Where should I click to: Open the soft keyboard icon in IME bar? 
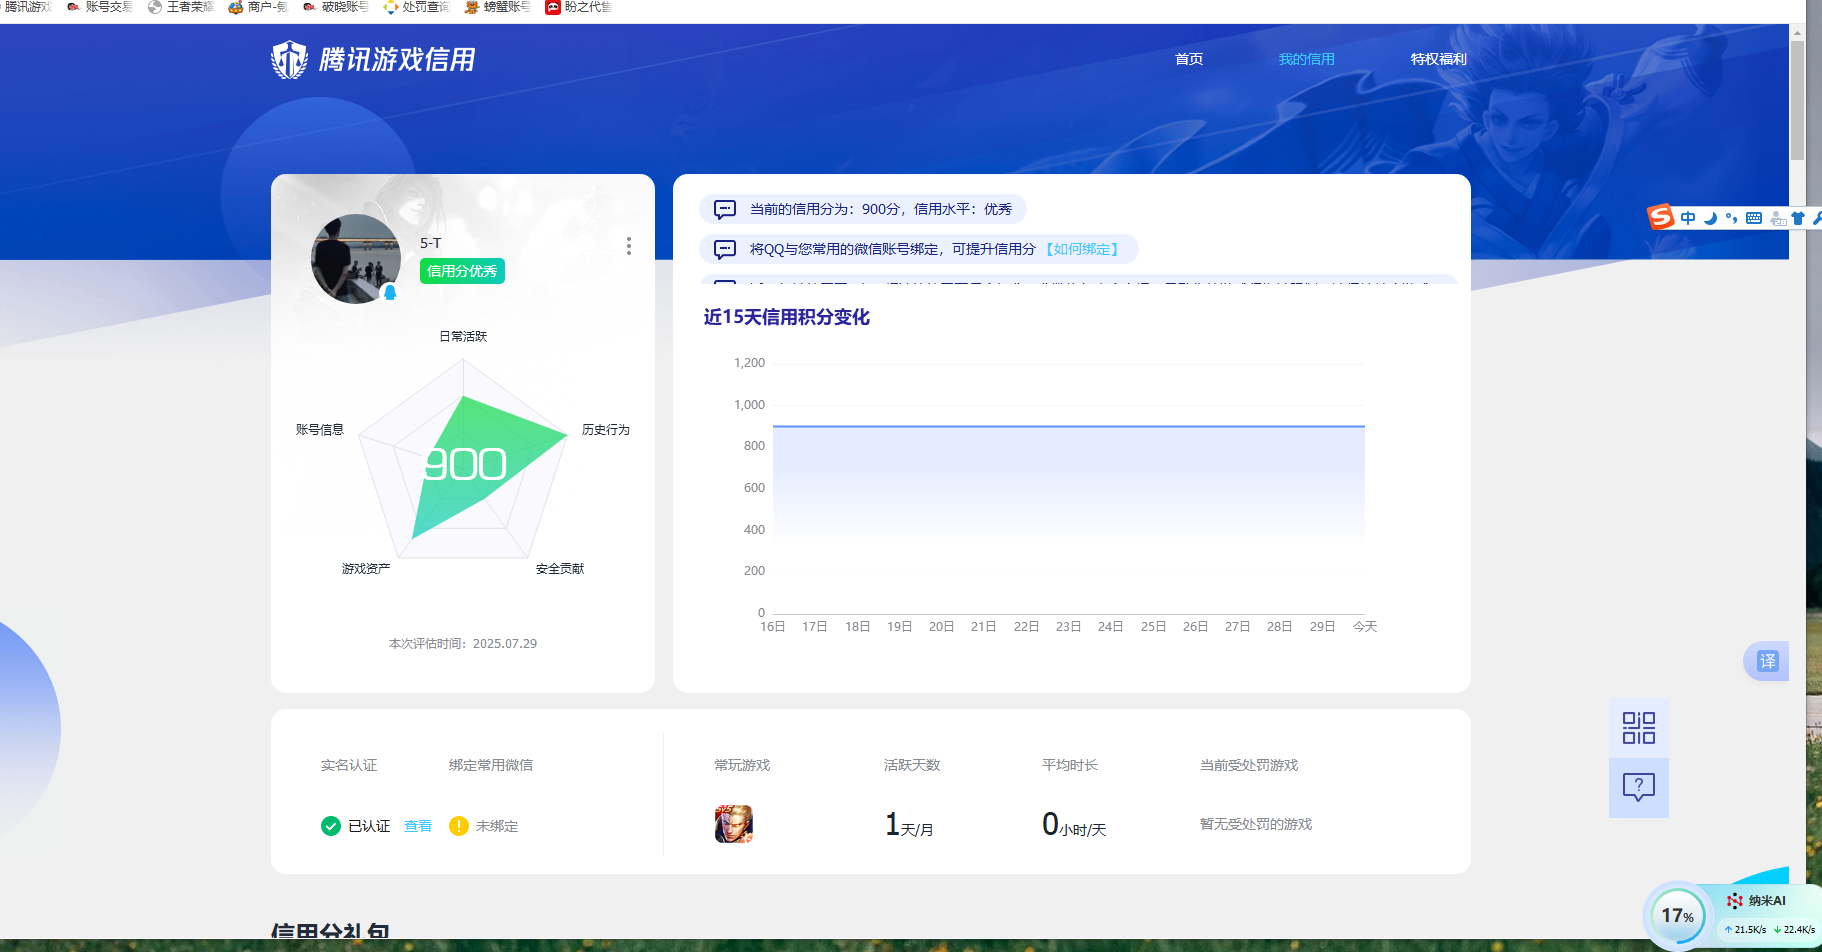point(1754,218)
